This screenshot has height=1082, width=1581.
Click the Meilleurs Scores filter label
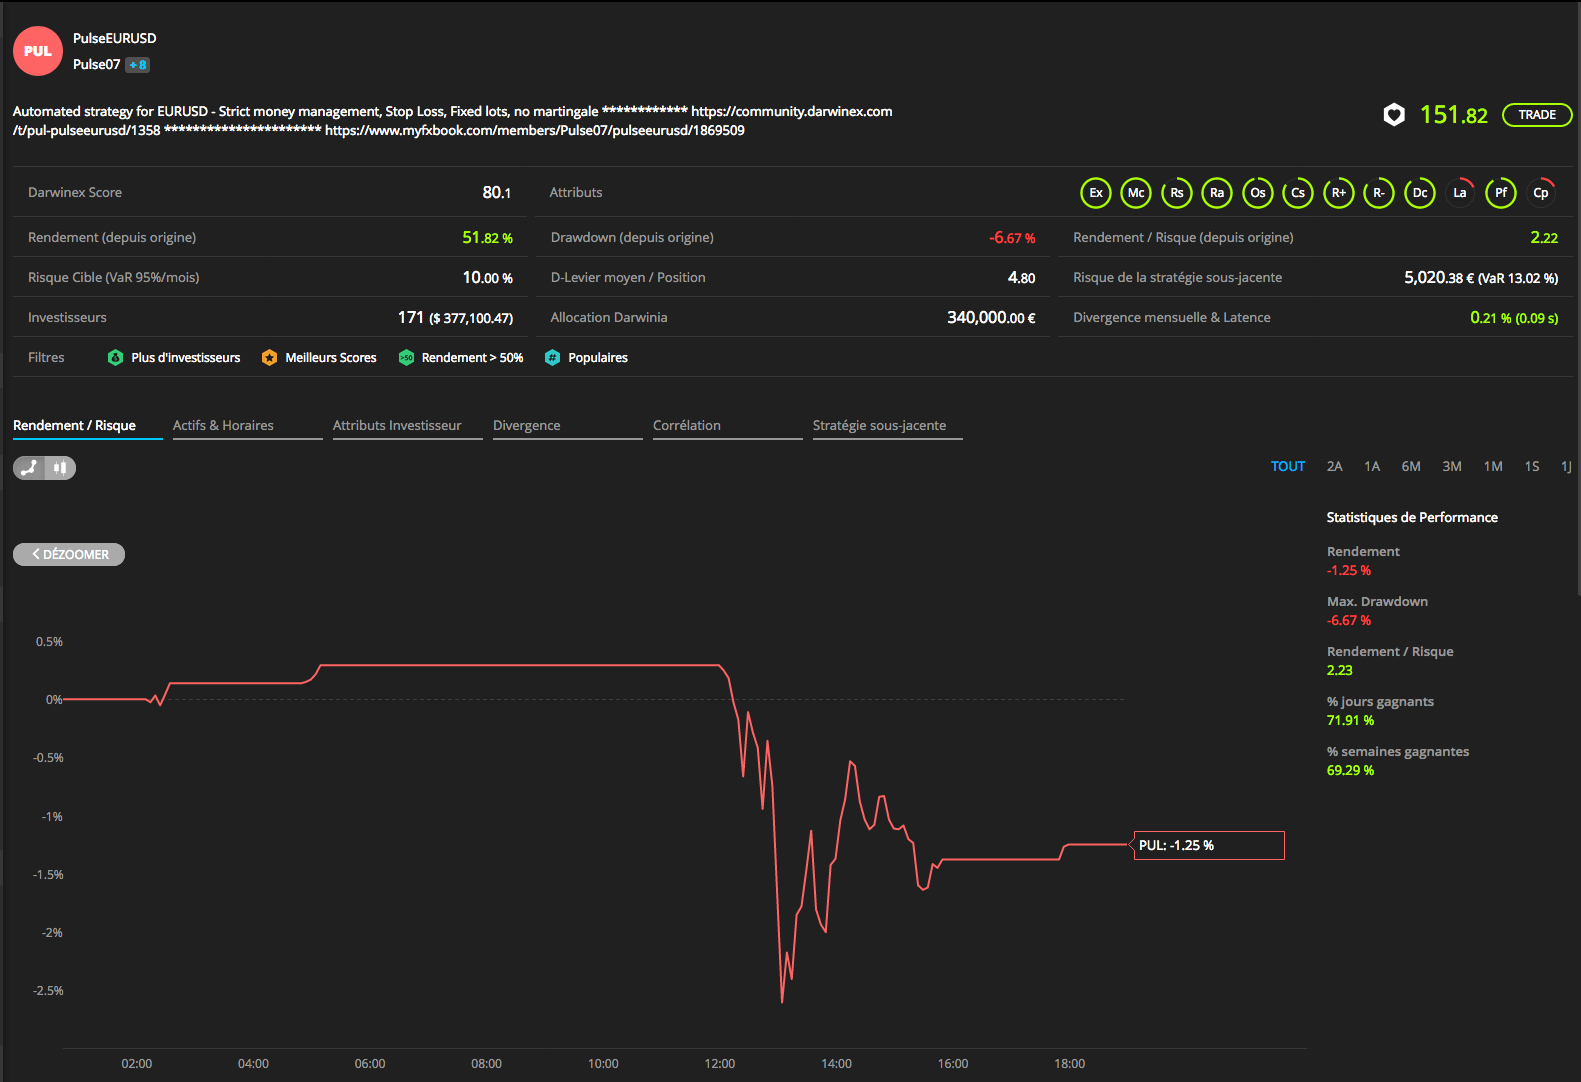tap(331, 357)
